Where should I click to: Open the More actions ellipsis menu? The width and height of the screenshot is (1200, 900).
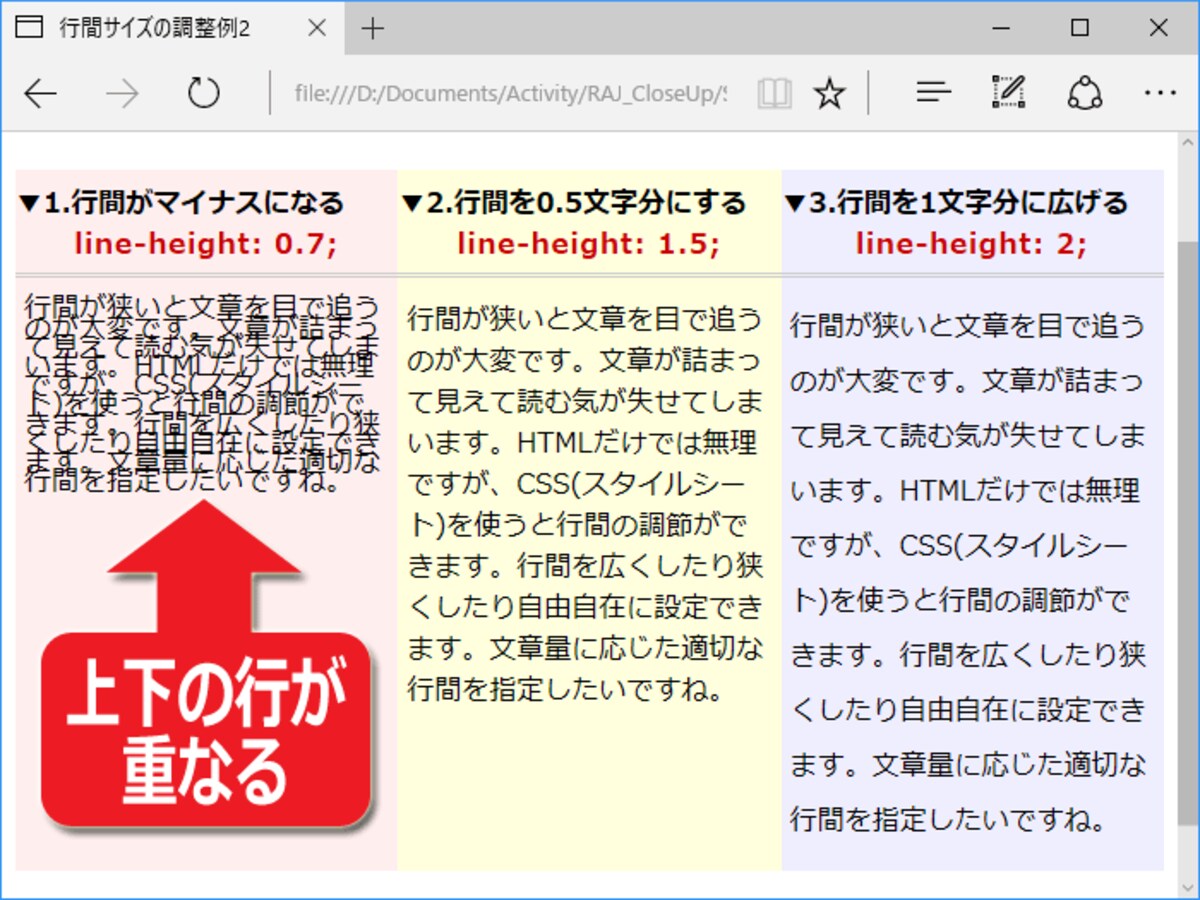[x=1160, y=93]
